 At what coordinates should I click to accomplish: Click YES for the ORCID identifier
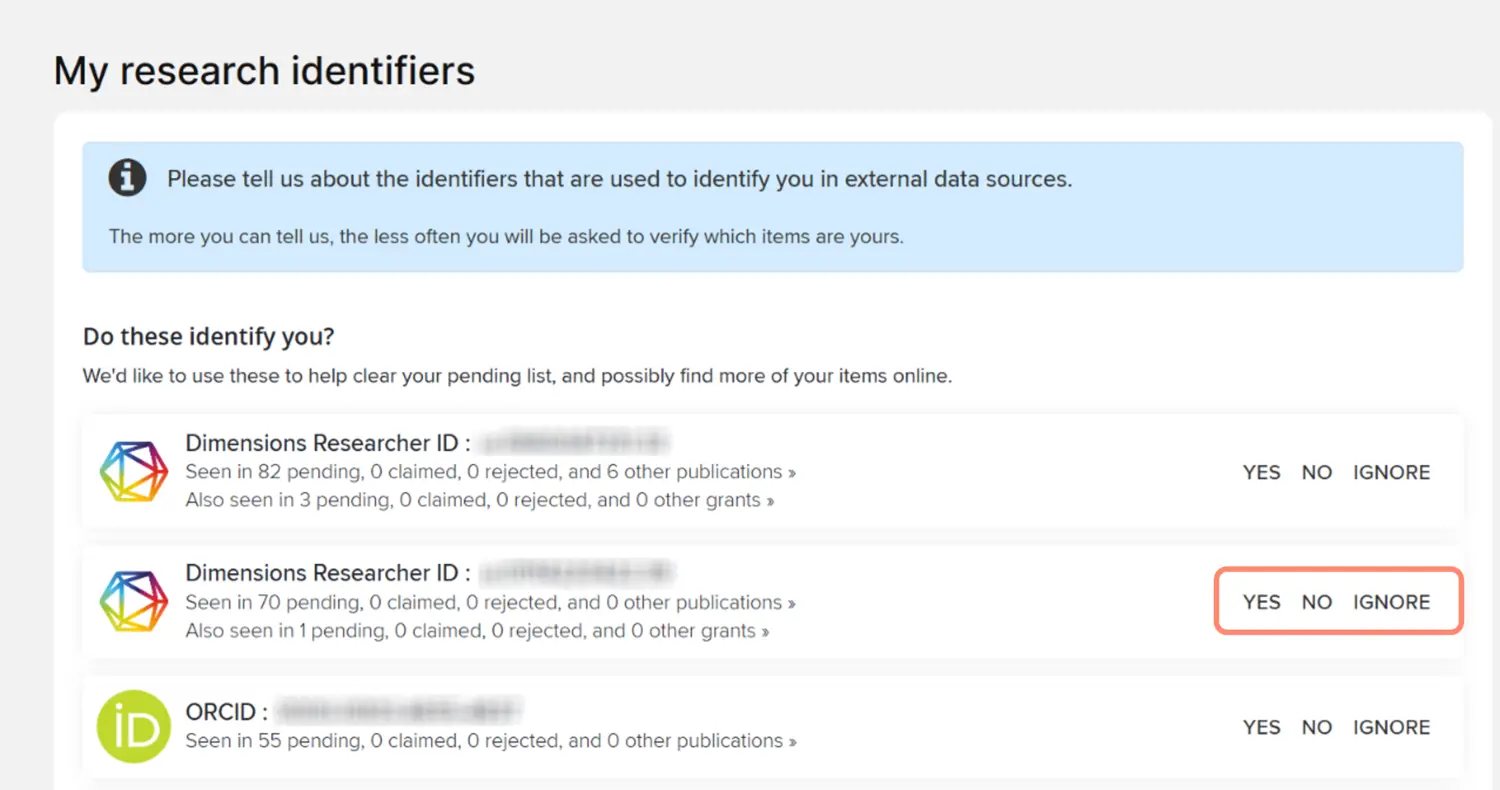tap(1261, 727)
